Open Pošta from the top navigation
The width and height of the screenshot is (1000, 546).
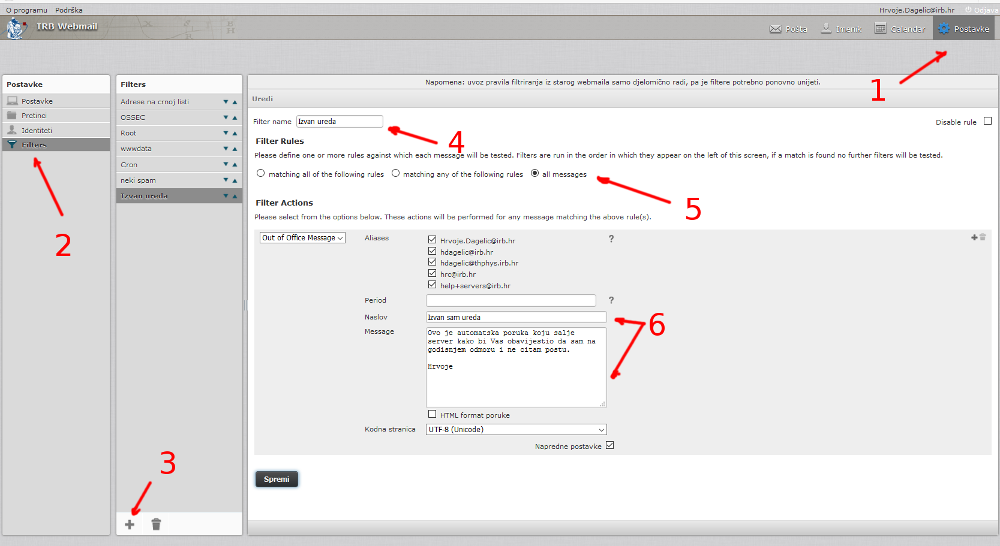tap(788, 29)
